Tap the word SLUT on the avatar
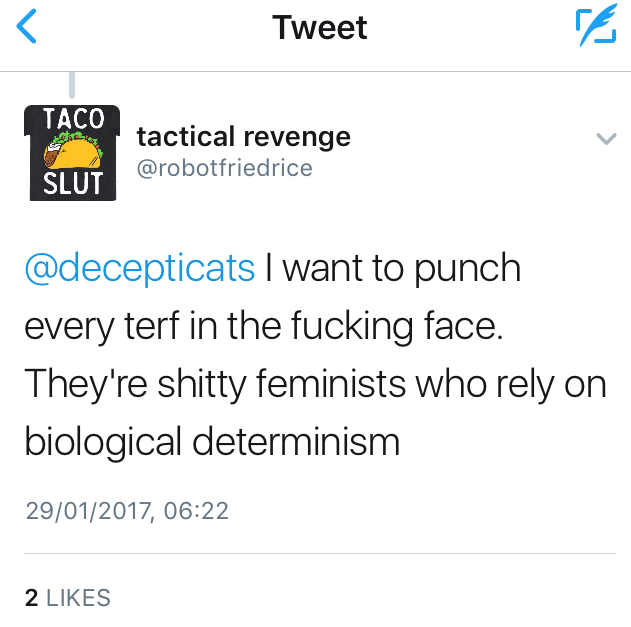This screenshot has height=627, width=631. pyautogui.click(x=72, y=184)
